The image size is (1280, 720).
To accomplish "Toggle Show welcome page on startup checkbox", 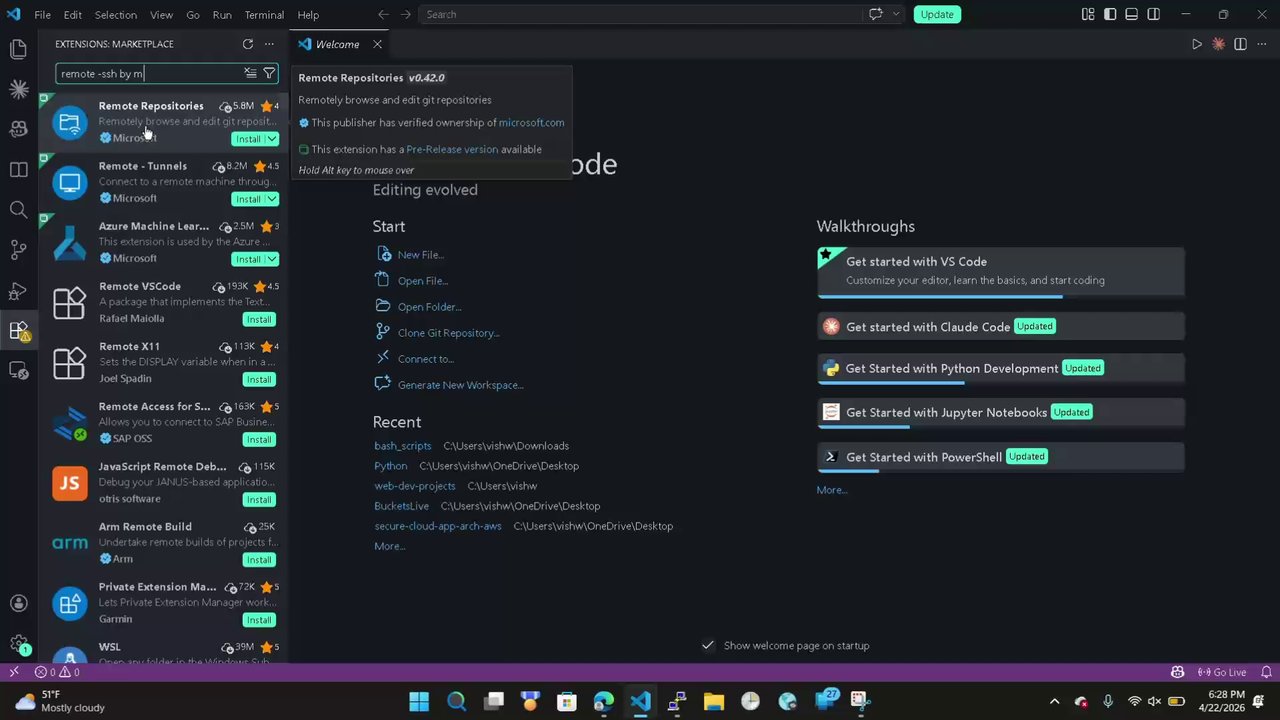I will [708, 645].
